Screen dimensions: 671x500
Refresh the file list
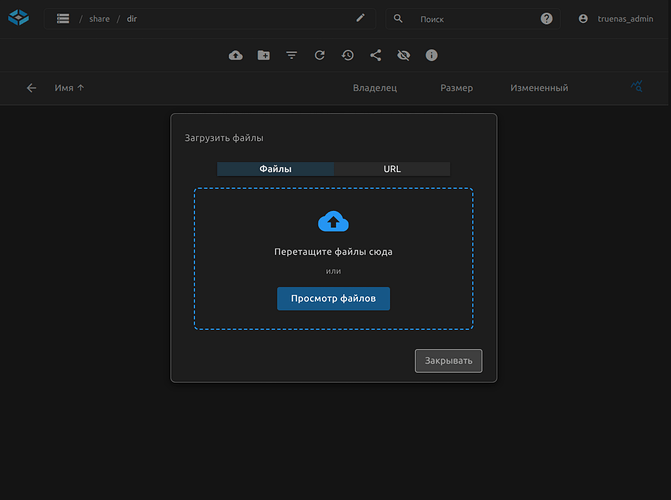320,55
